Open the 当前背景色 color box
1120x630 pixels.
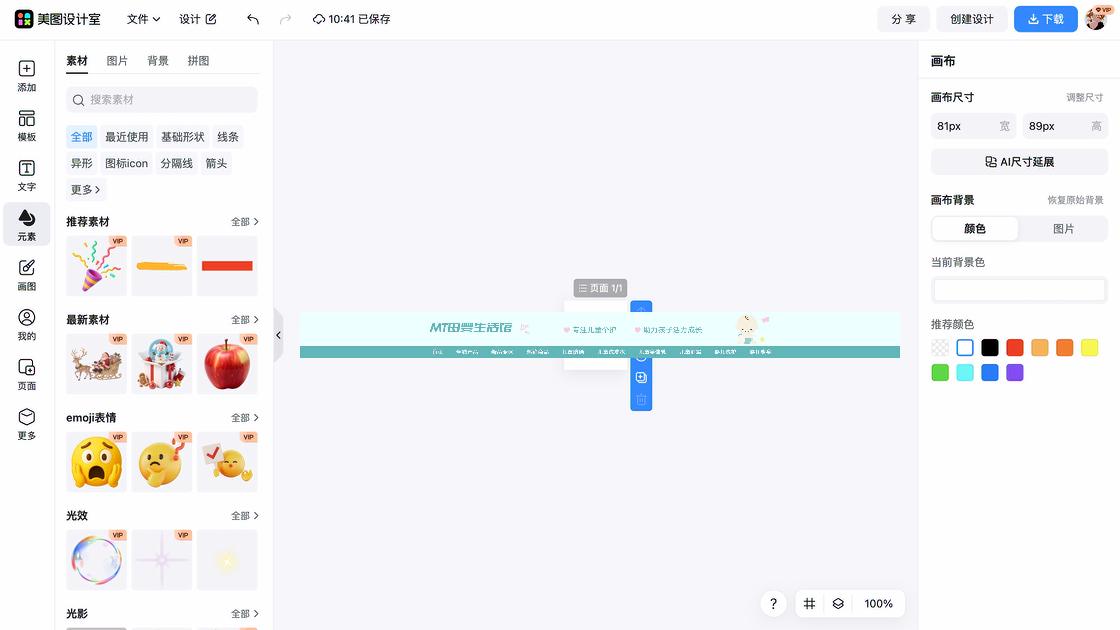[1019, 290]
